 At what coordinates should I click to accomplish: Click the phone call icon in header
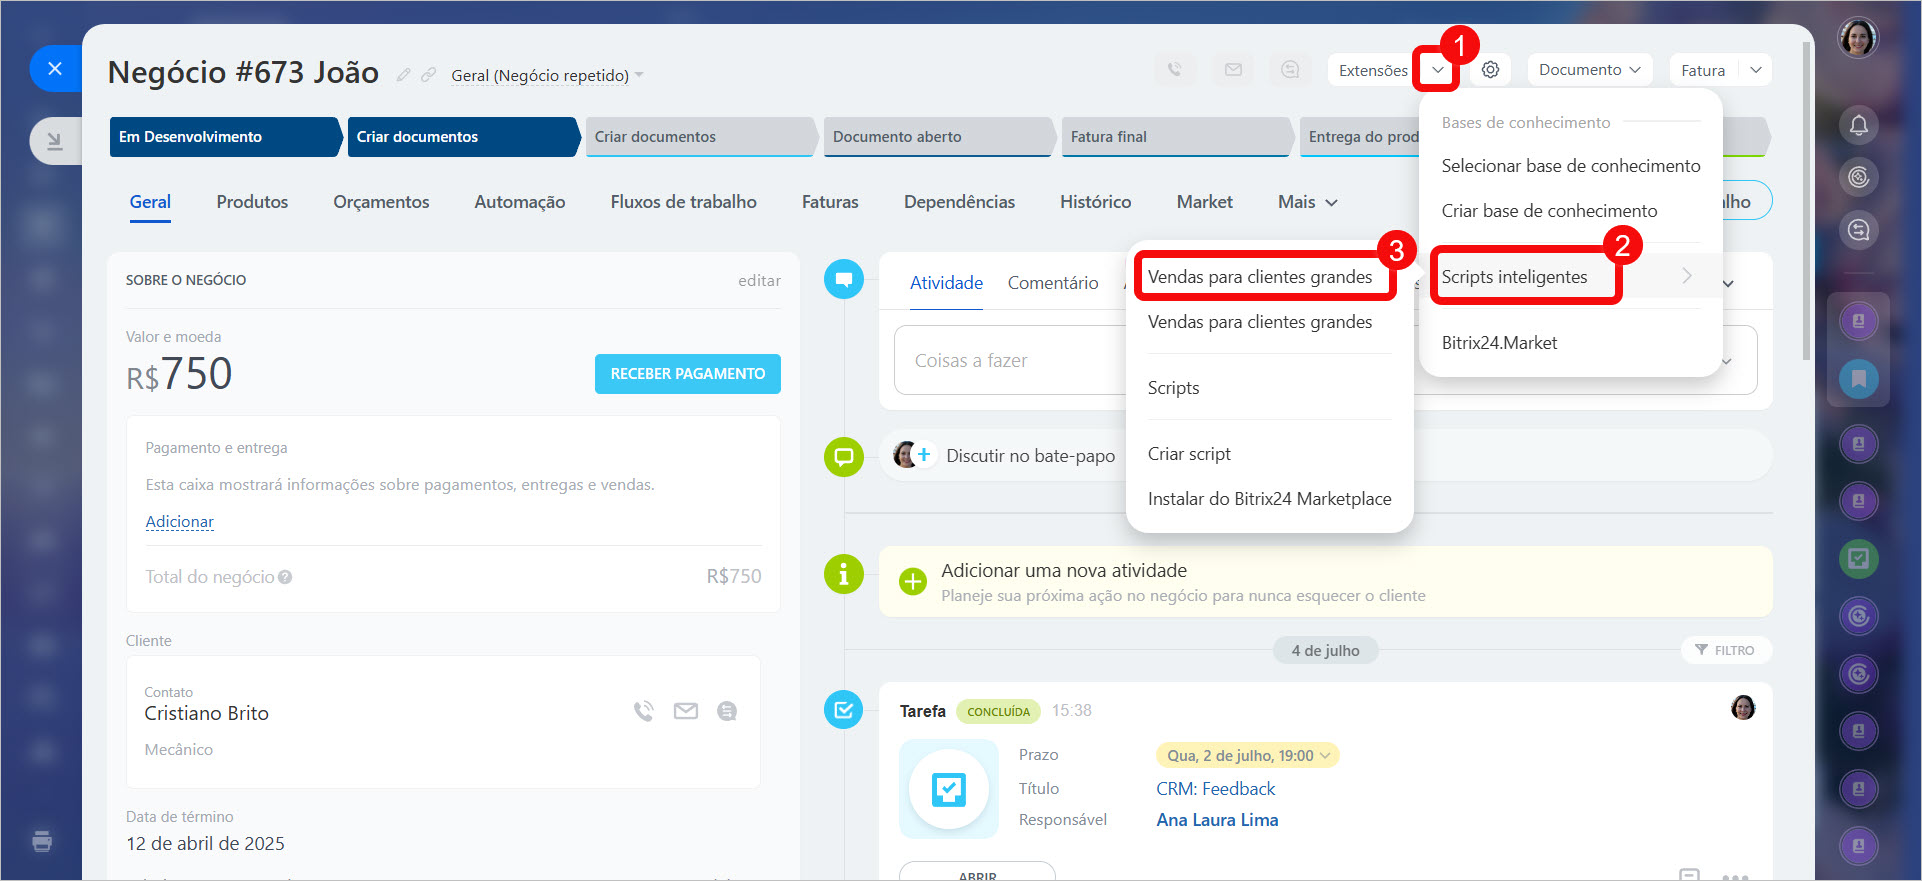pos(1175,70)
